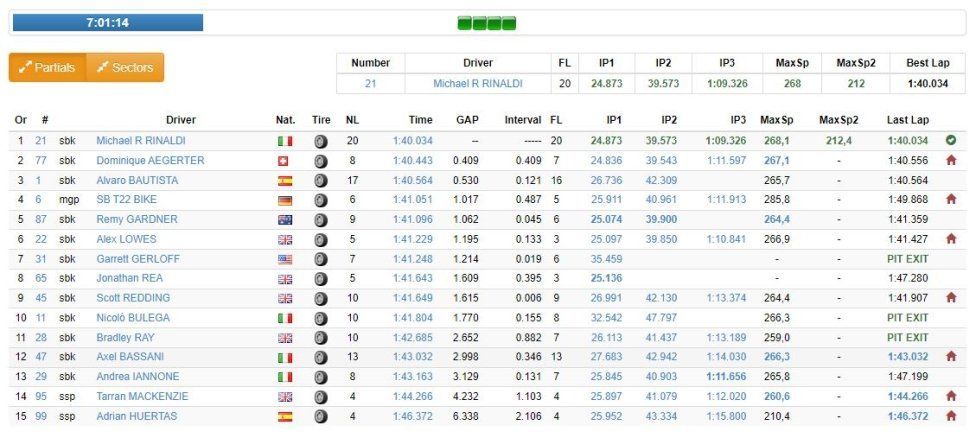Click the Last Lap column header
The height and width of the screenshot is (438, 976).
point(907,120)
